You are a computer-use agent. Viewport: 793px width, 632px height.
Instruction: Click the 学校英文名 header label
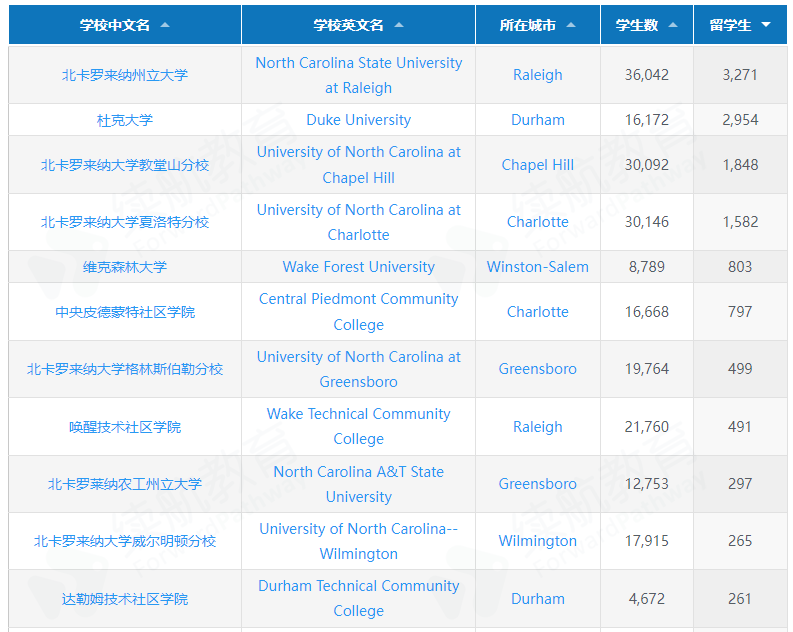(x=348, y=25)
